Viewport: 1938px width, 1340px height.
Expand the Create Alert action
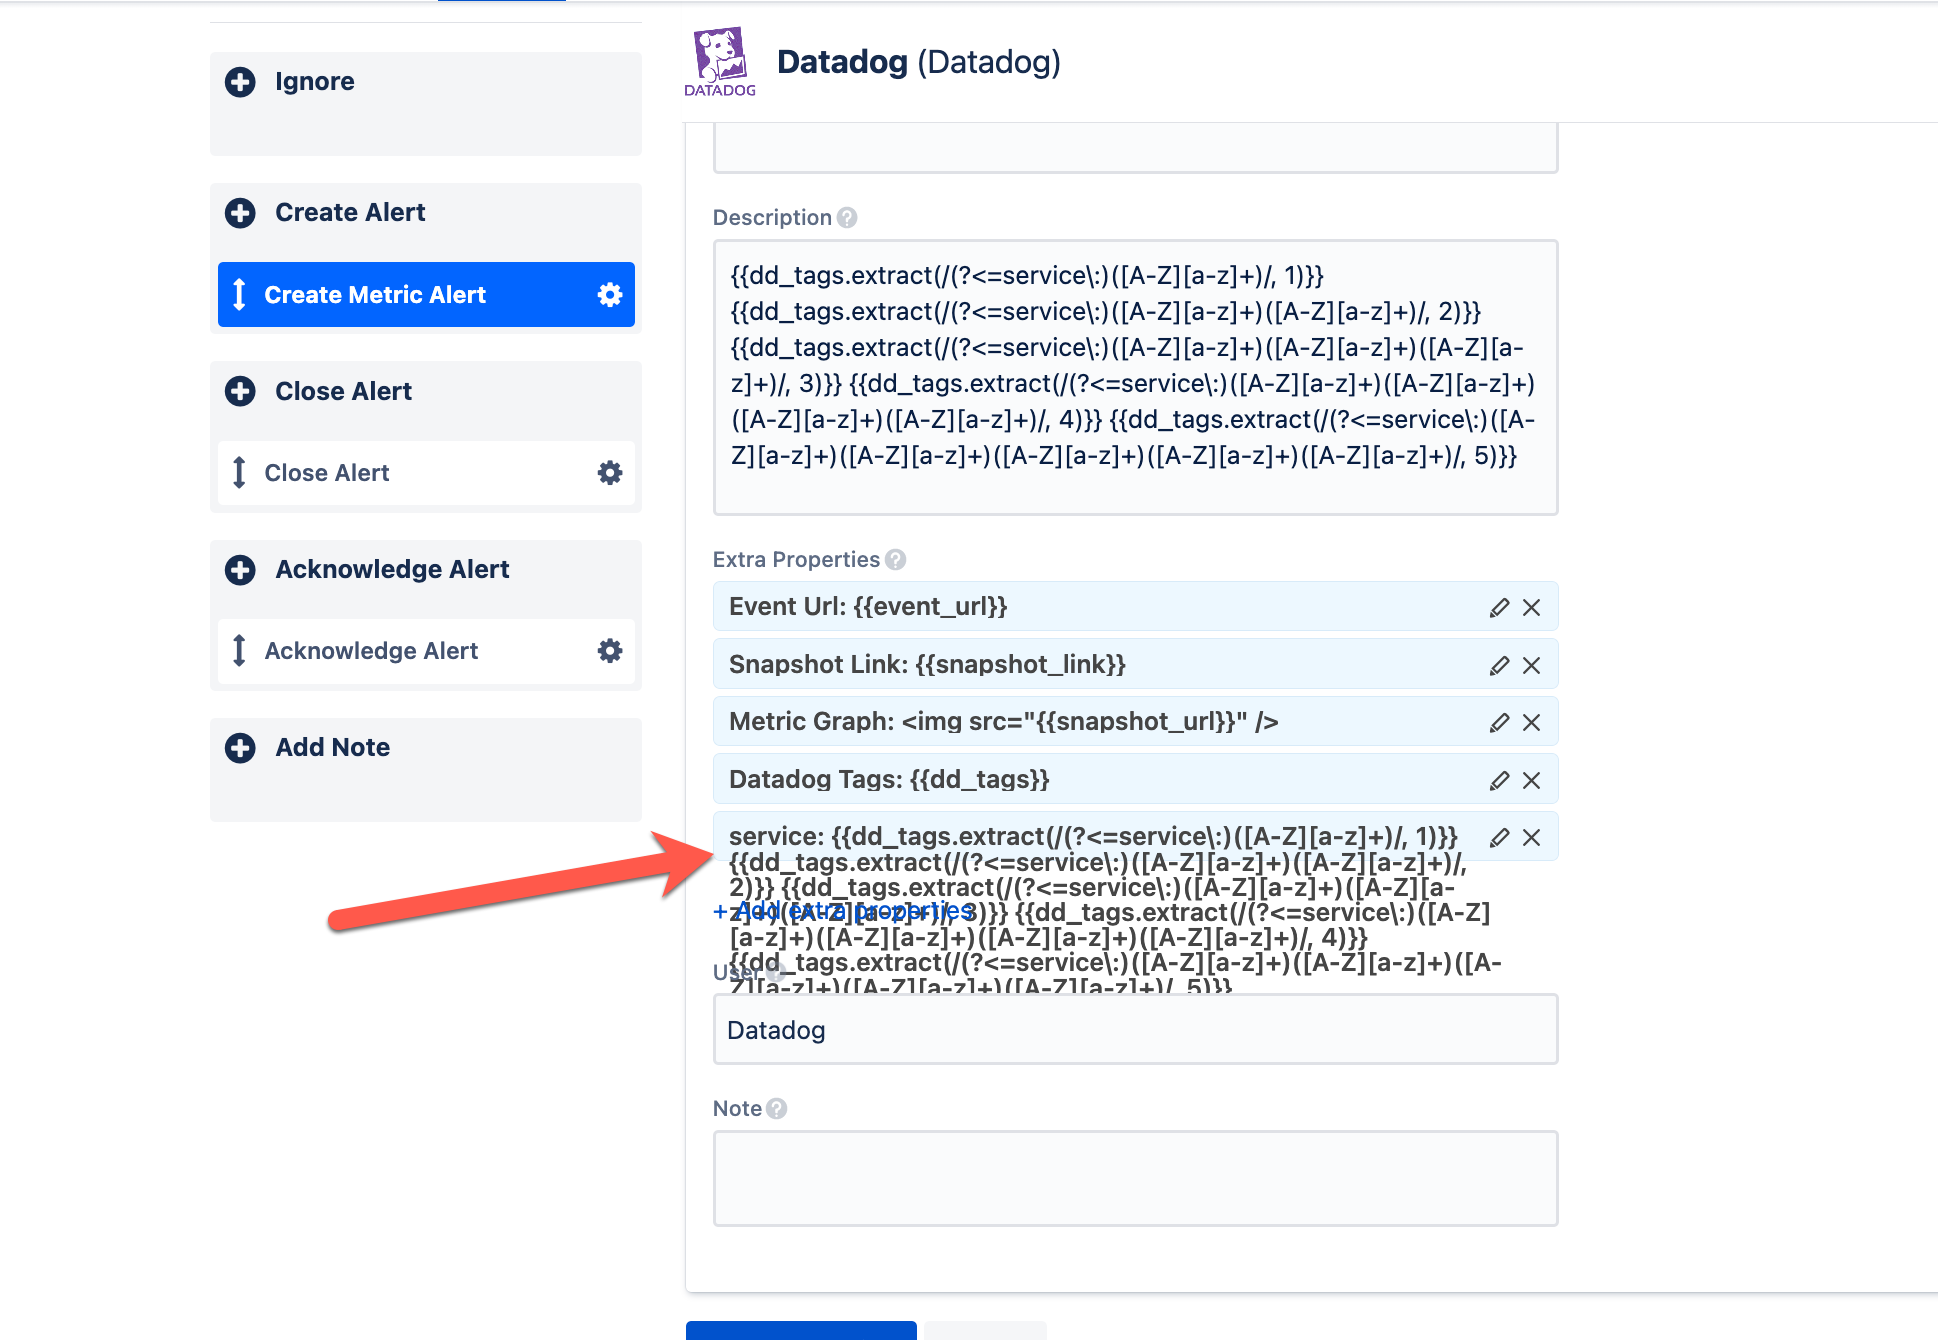[x=240, y=212]
